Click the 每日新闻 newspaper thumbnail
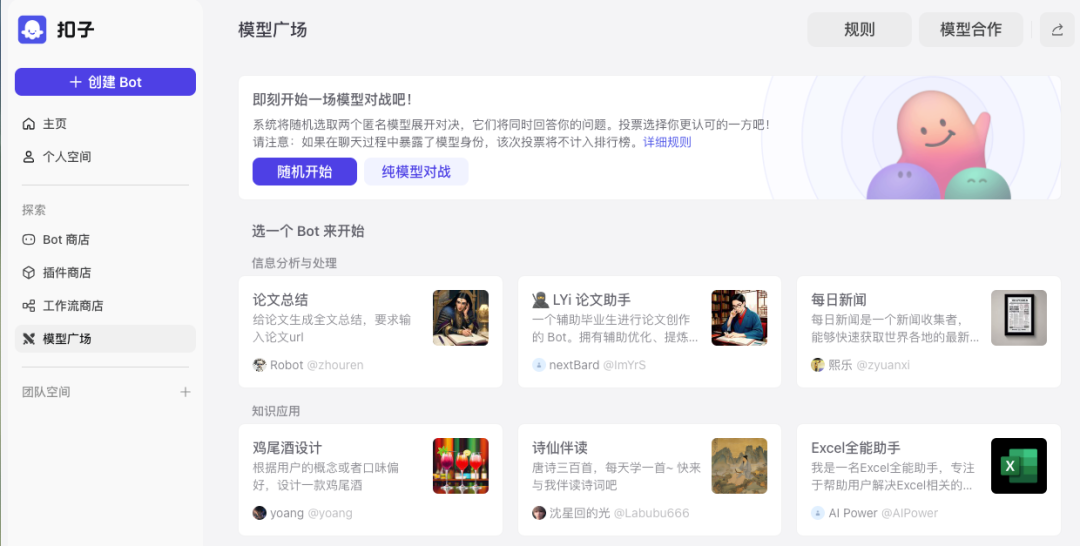 [x=1019, y=317]
